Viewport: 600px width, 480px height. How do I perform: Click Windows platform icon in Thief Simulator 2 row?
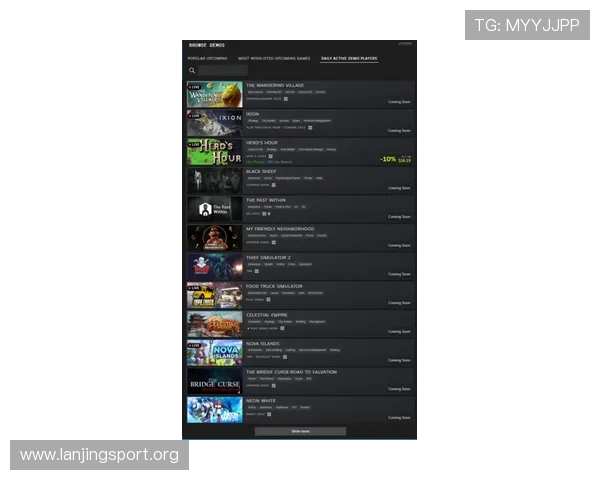point(257,271)
